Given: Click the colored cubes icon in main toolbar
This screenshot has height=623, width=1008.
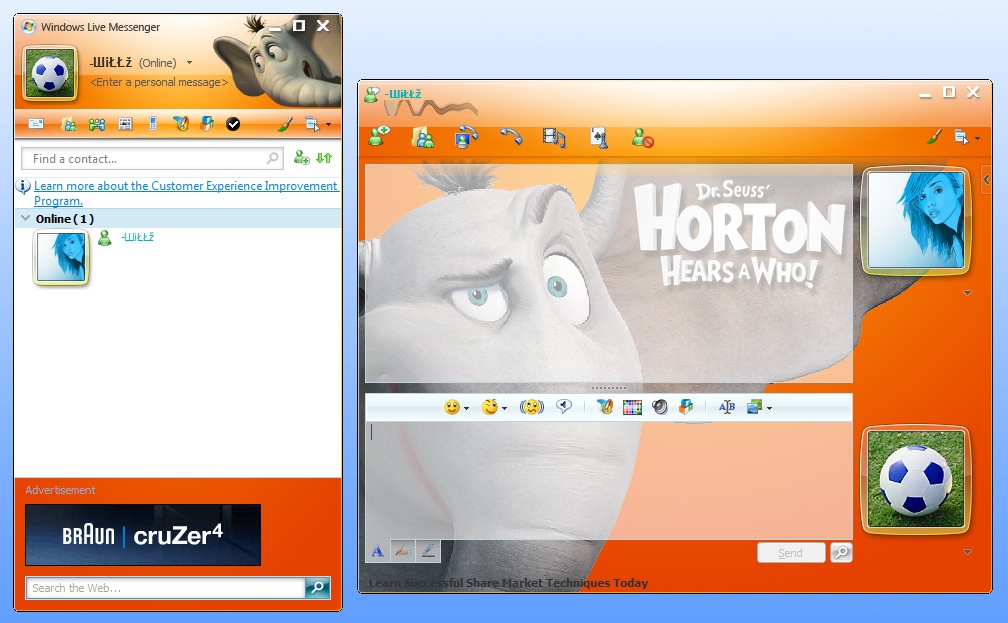Looking at the screenshot, I should (x=207, y=123).
